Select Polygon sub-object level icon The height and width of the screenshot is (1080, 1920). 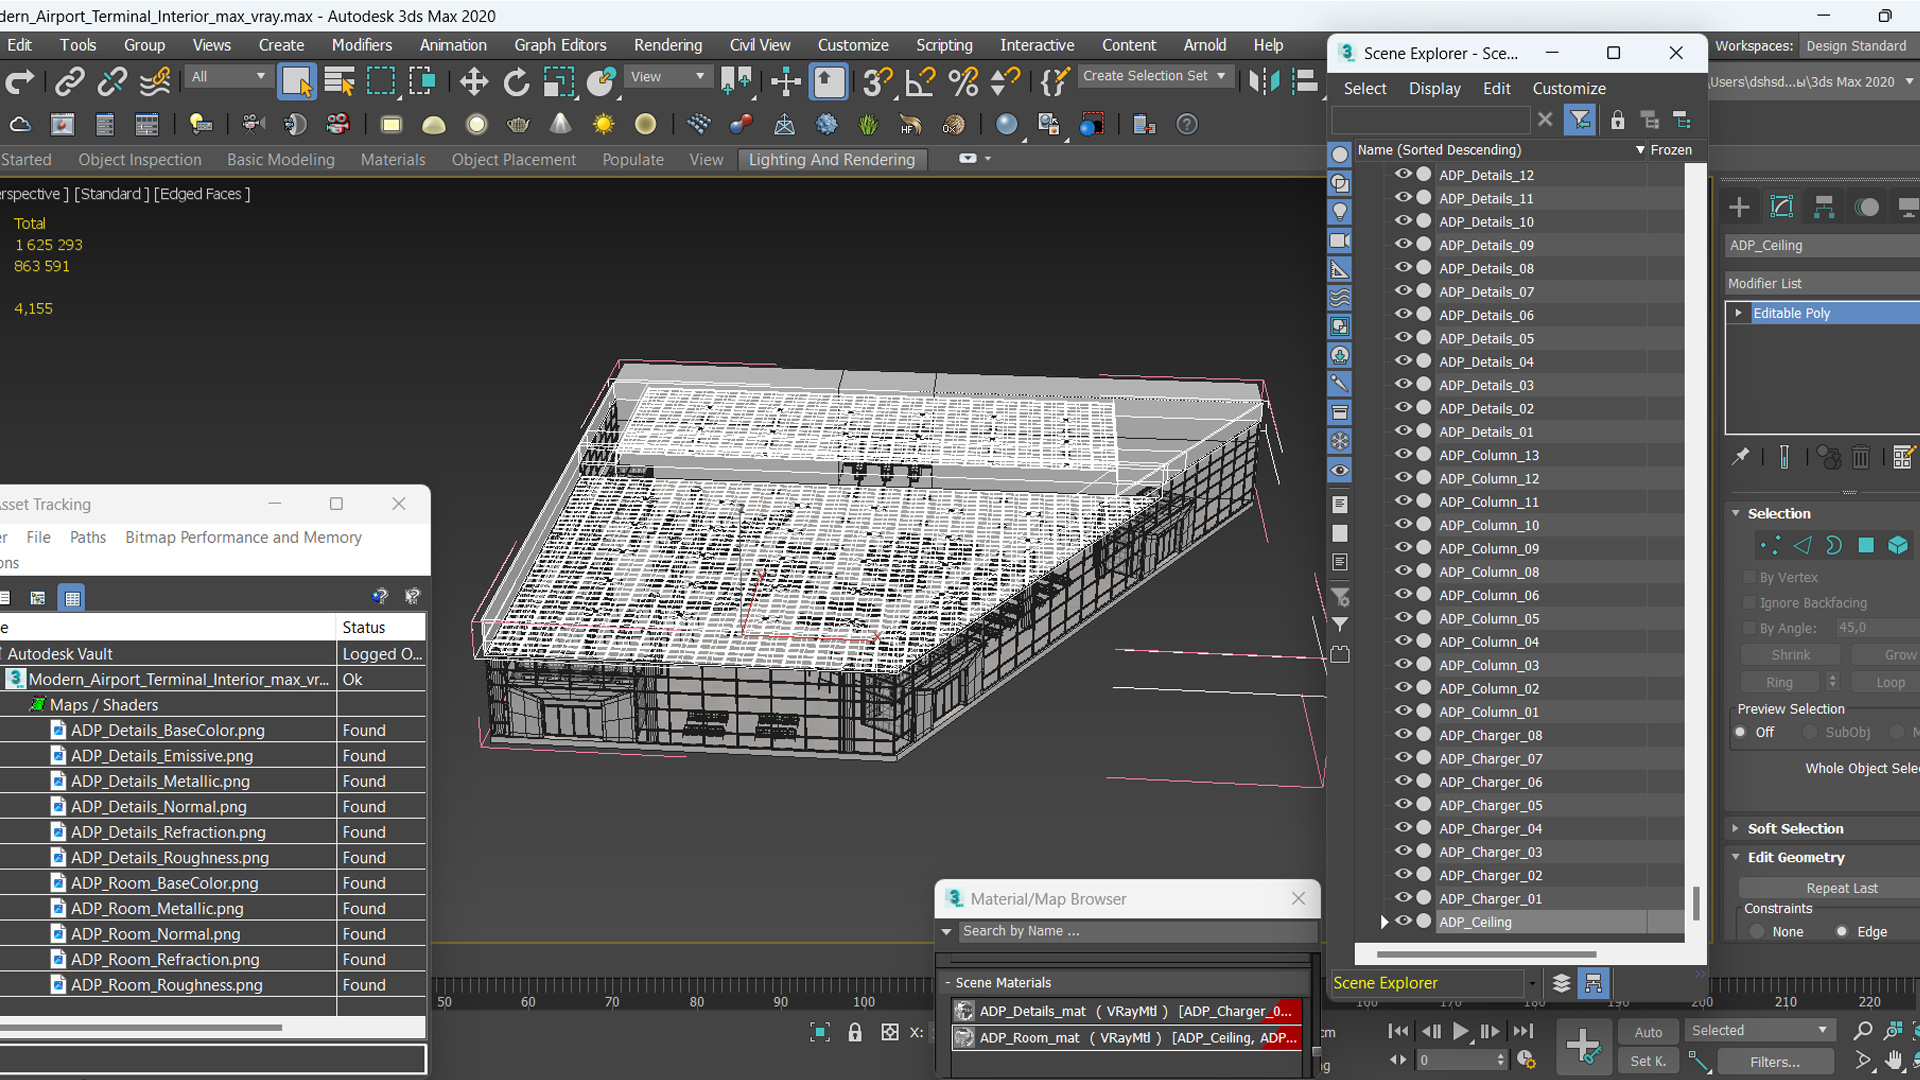1866,545
